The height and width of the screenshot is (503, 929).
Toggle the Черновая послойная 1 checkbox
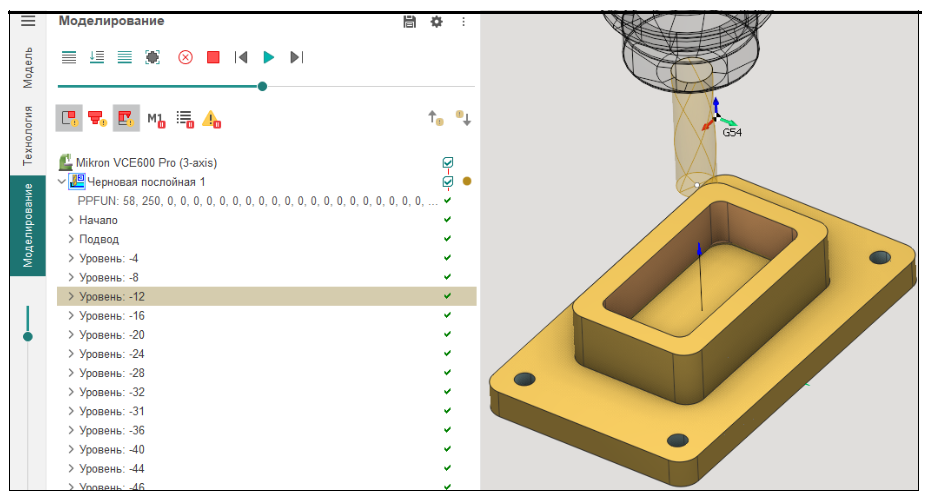click(x=447, y=181)
